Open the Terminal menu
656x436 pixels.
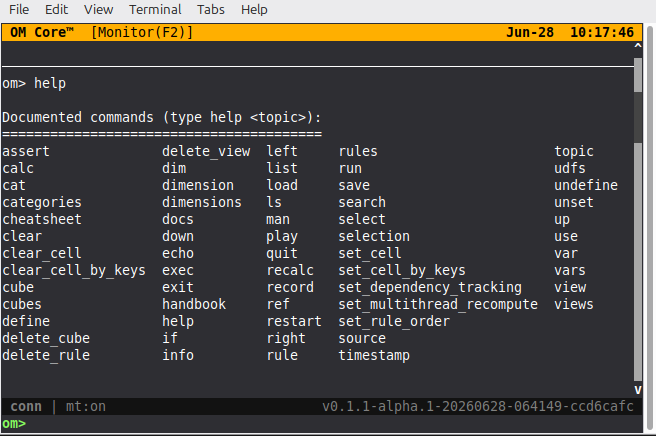[155, 9]
